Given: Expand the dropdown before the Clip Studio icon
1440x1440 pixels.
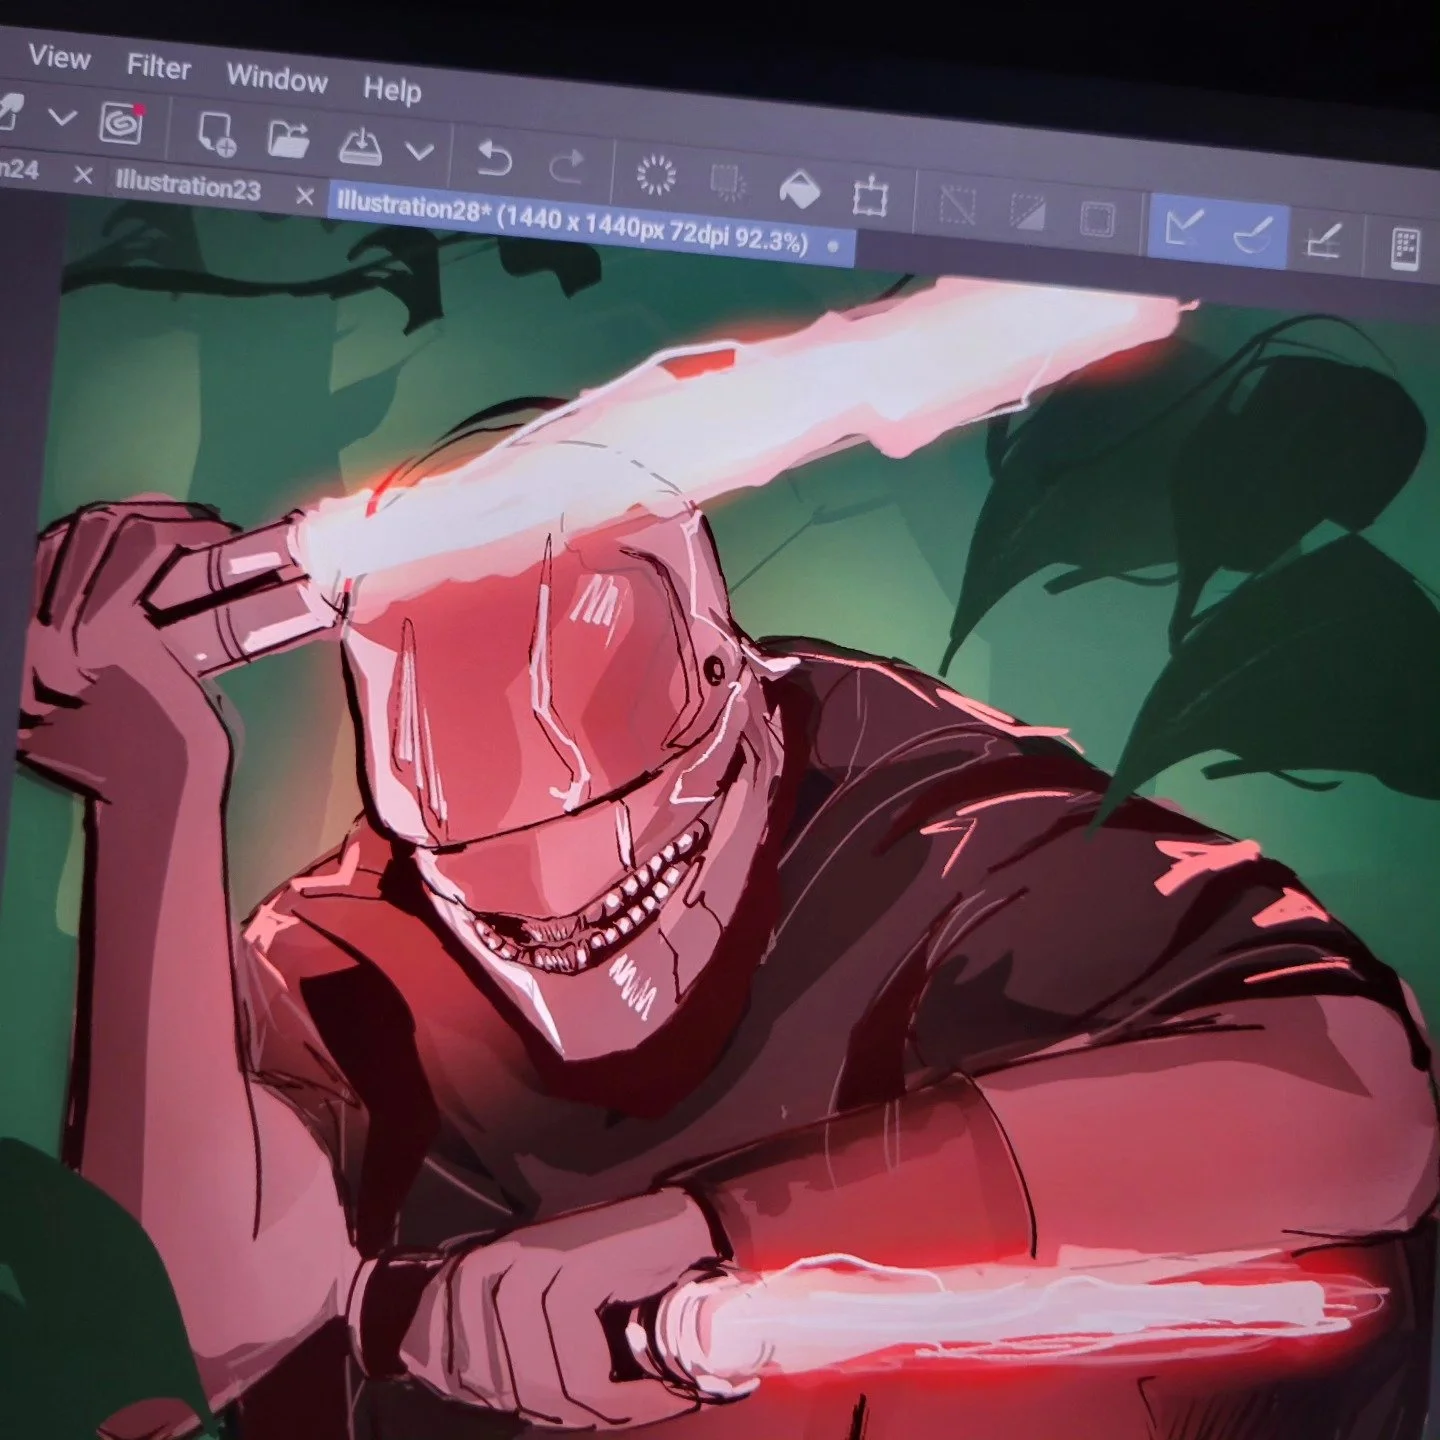Looking at the screenshot, I should point(62,118).
